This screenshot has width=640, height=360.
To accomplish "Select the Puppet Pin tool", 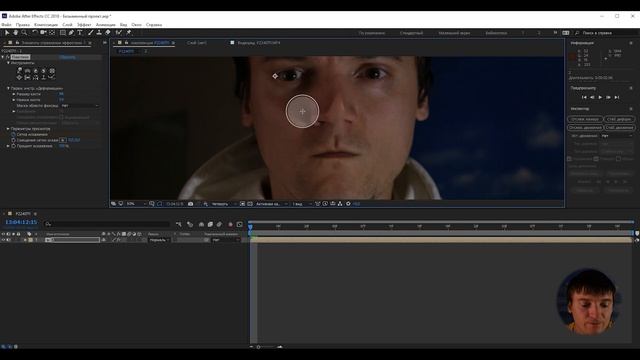I will 129,33.
